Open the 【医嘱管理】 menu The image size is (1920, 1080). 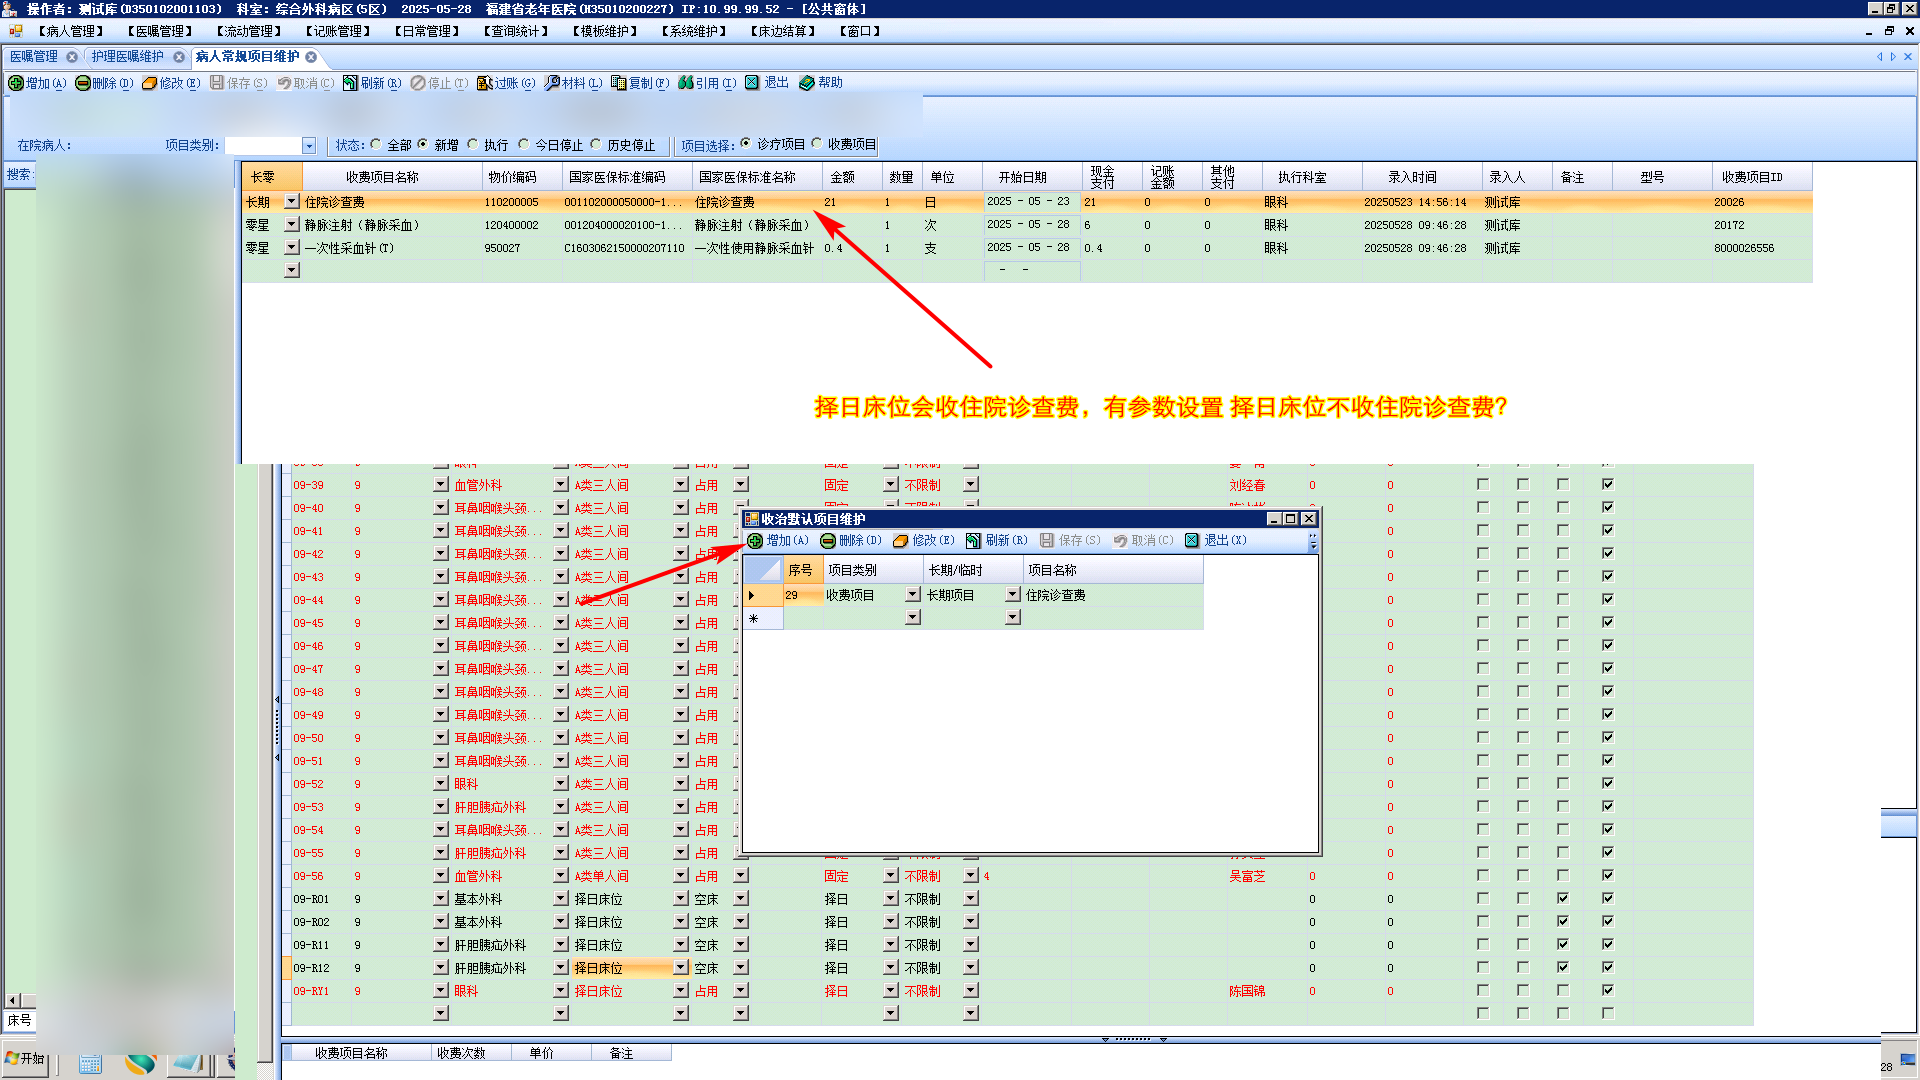[160, 31]
